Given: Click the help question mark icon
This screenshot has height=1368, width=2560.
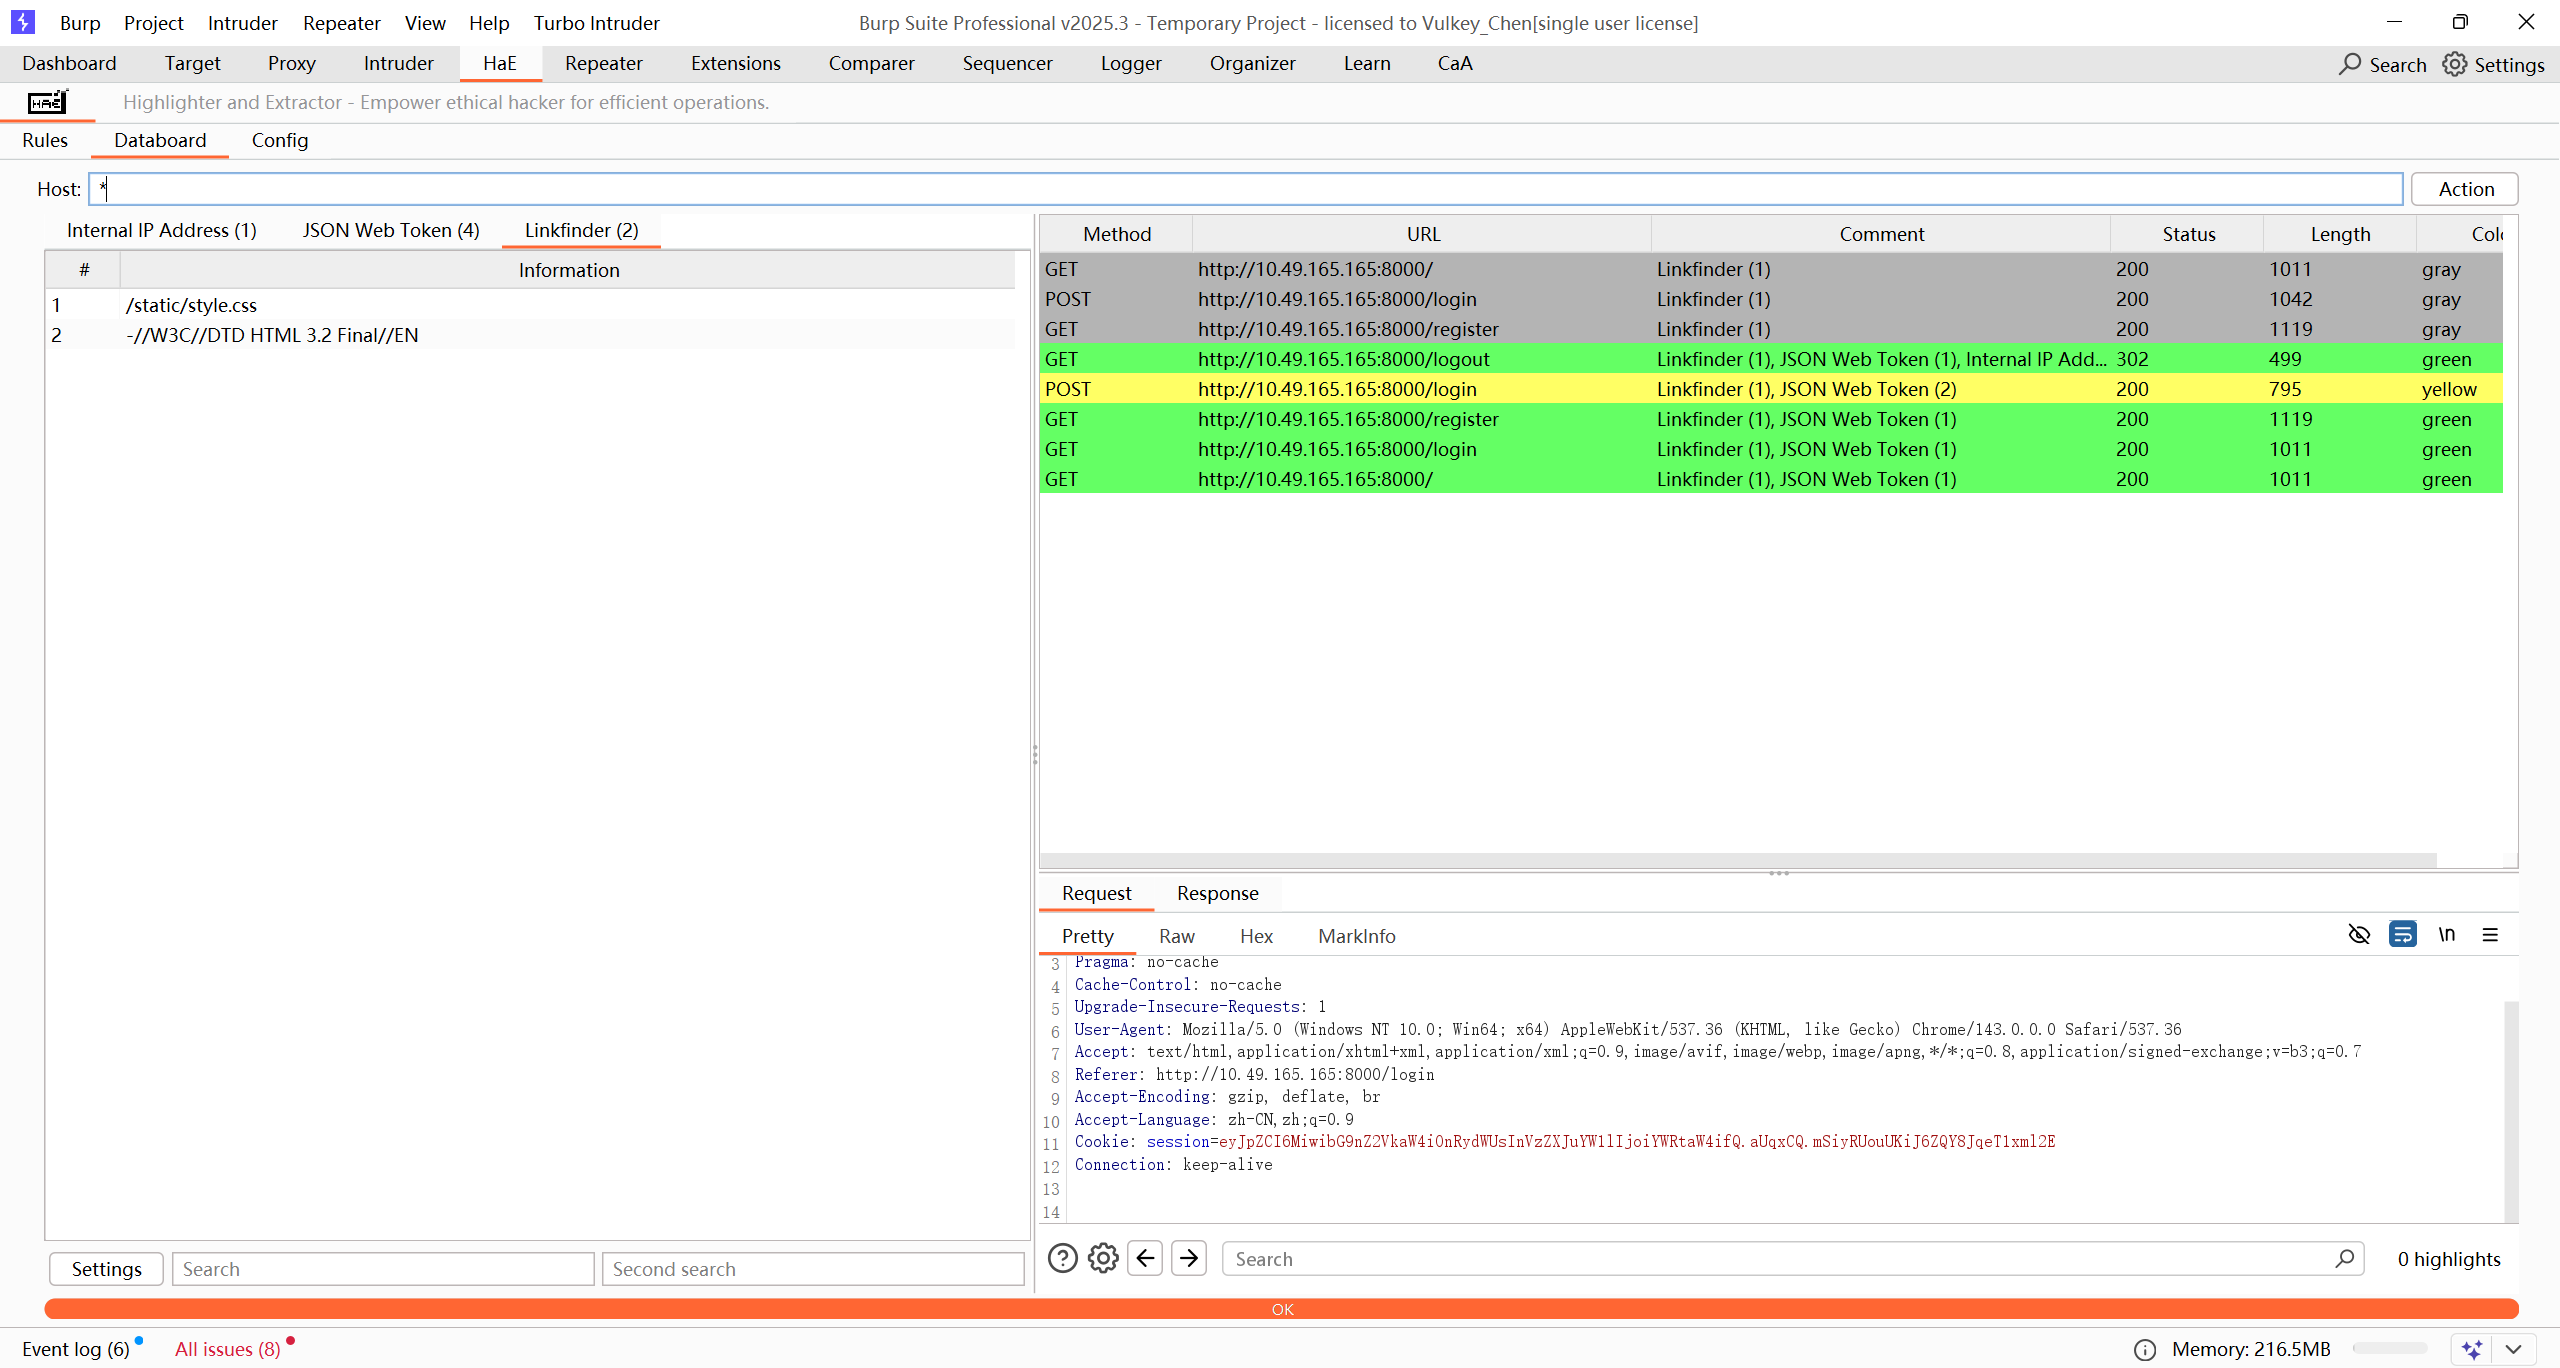Looking at the screenshot, I should 1062,1258.
